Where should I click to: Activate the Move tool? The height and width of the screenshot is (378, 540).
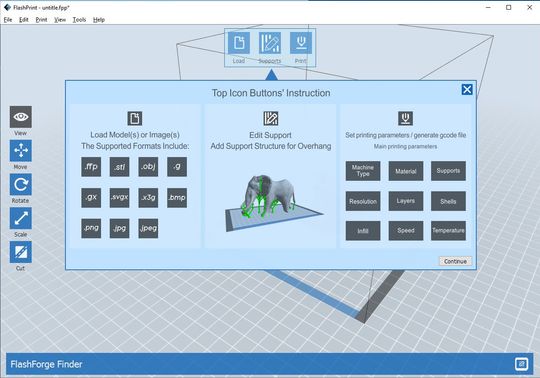tap(21, 151)
